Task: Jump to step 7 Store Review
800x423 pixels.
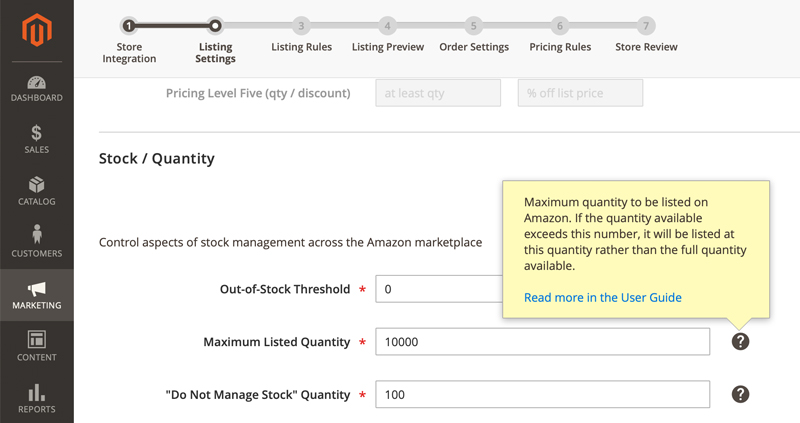Action: [646, 26]
